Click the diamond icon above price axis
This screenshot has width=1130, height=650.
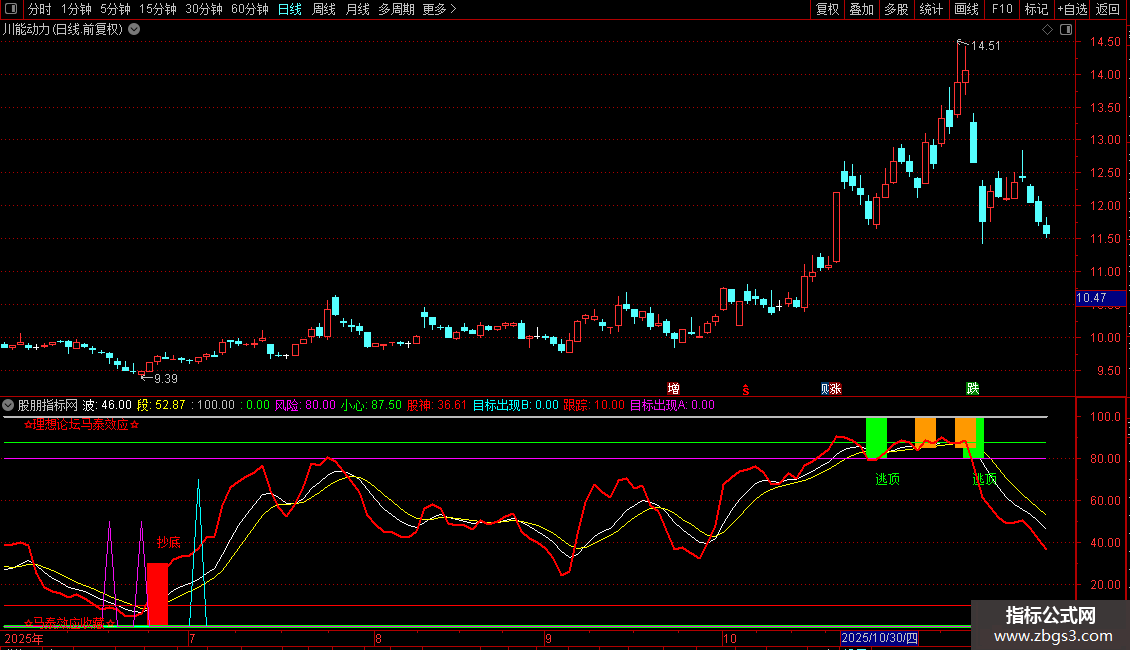1047,30
